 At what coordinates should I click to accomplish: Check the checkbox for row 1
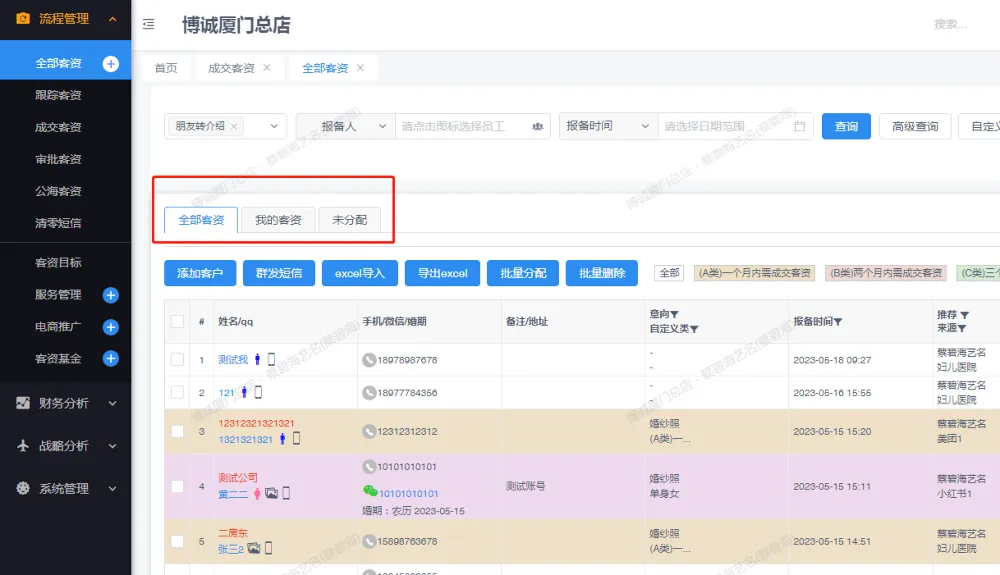pos(177,360)
